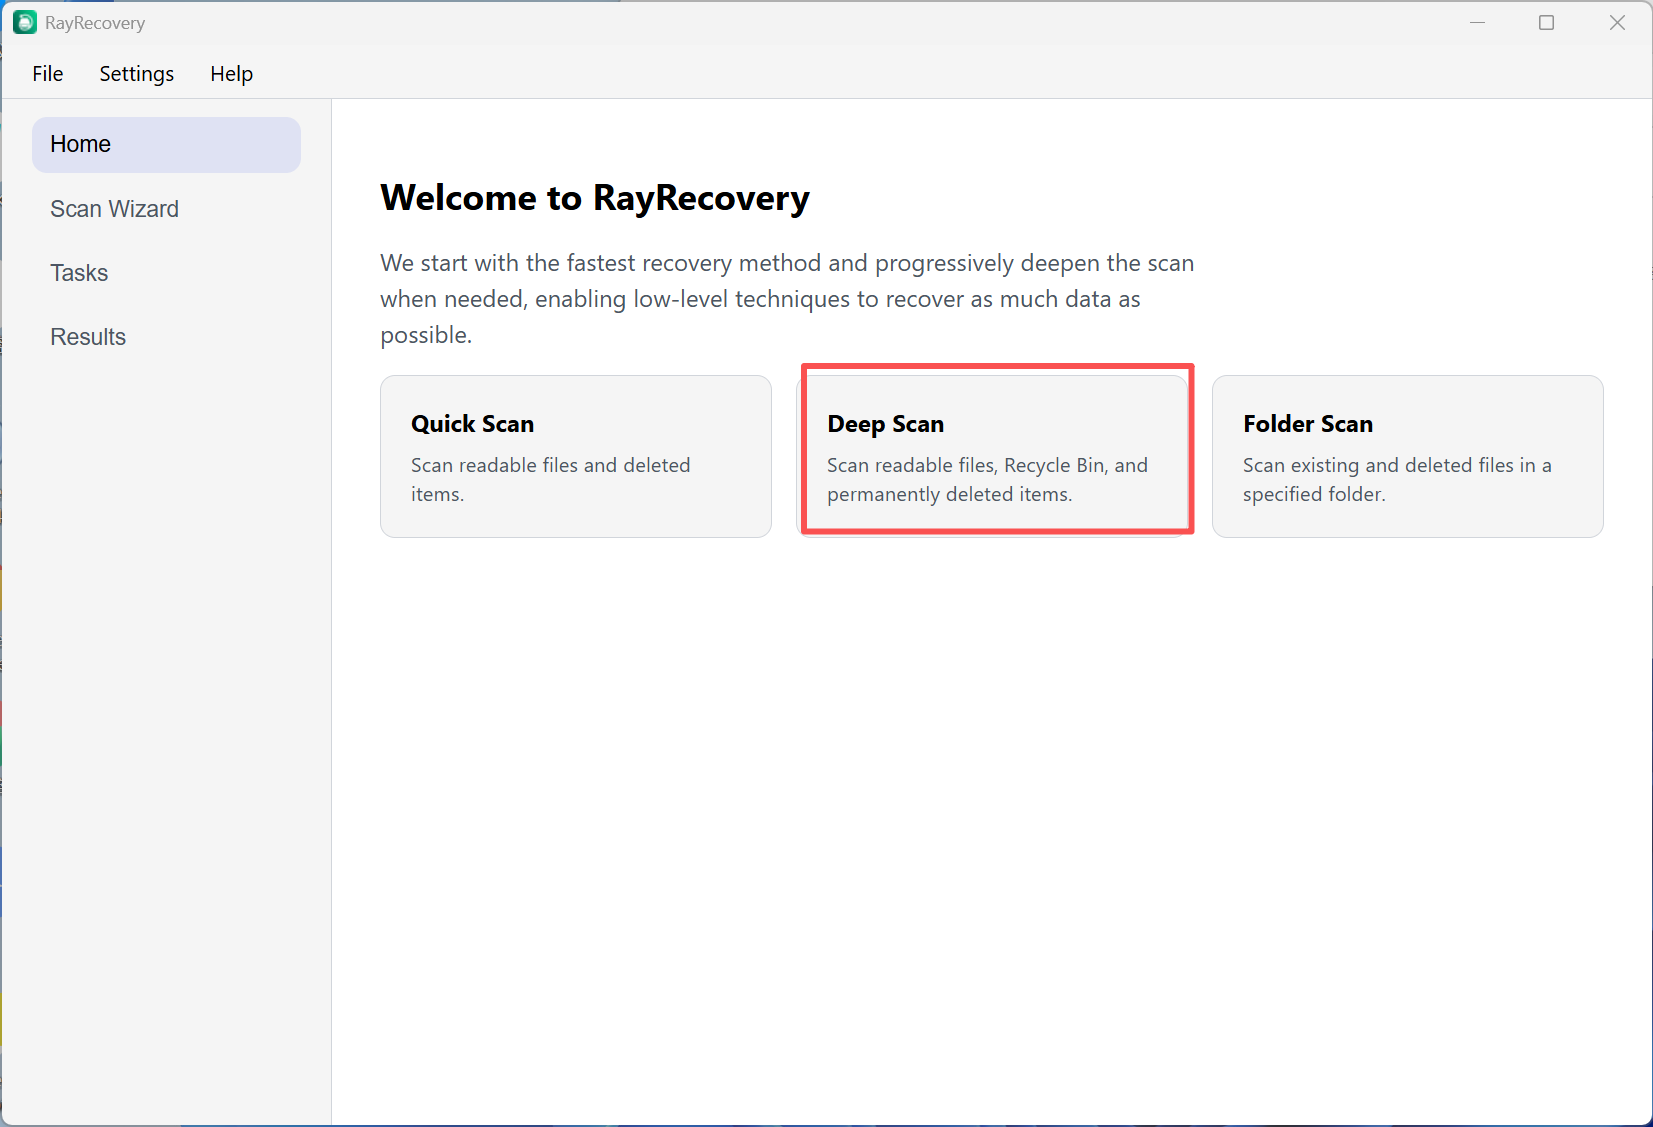Show the Results section
The image size is (1653, 1127).
click(x=166, y=337)
